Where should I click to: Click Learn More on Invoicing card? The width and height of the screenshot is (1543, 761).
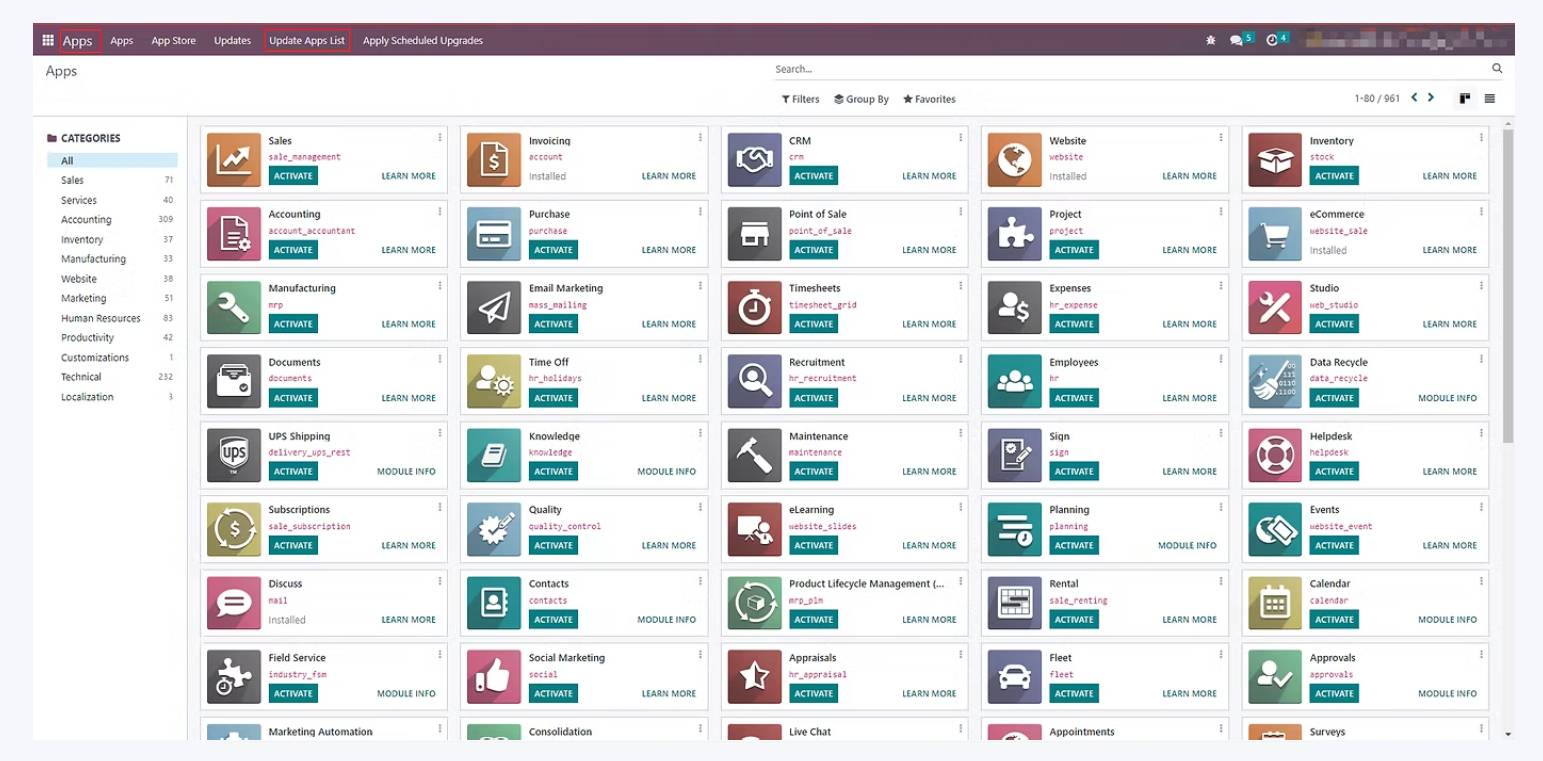(x=669, y=176)
